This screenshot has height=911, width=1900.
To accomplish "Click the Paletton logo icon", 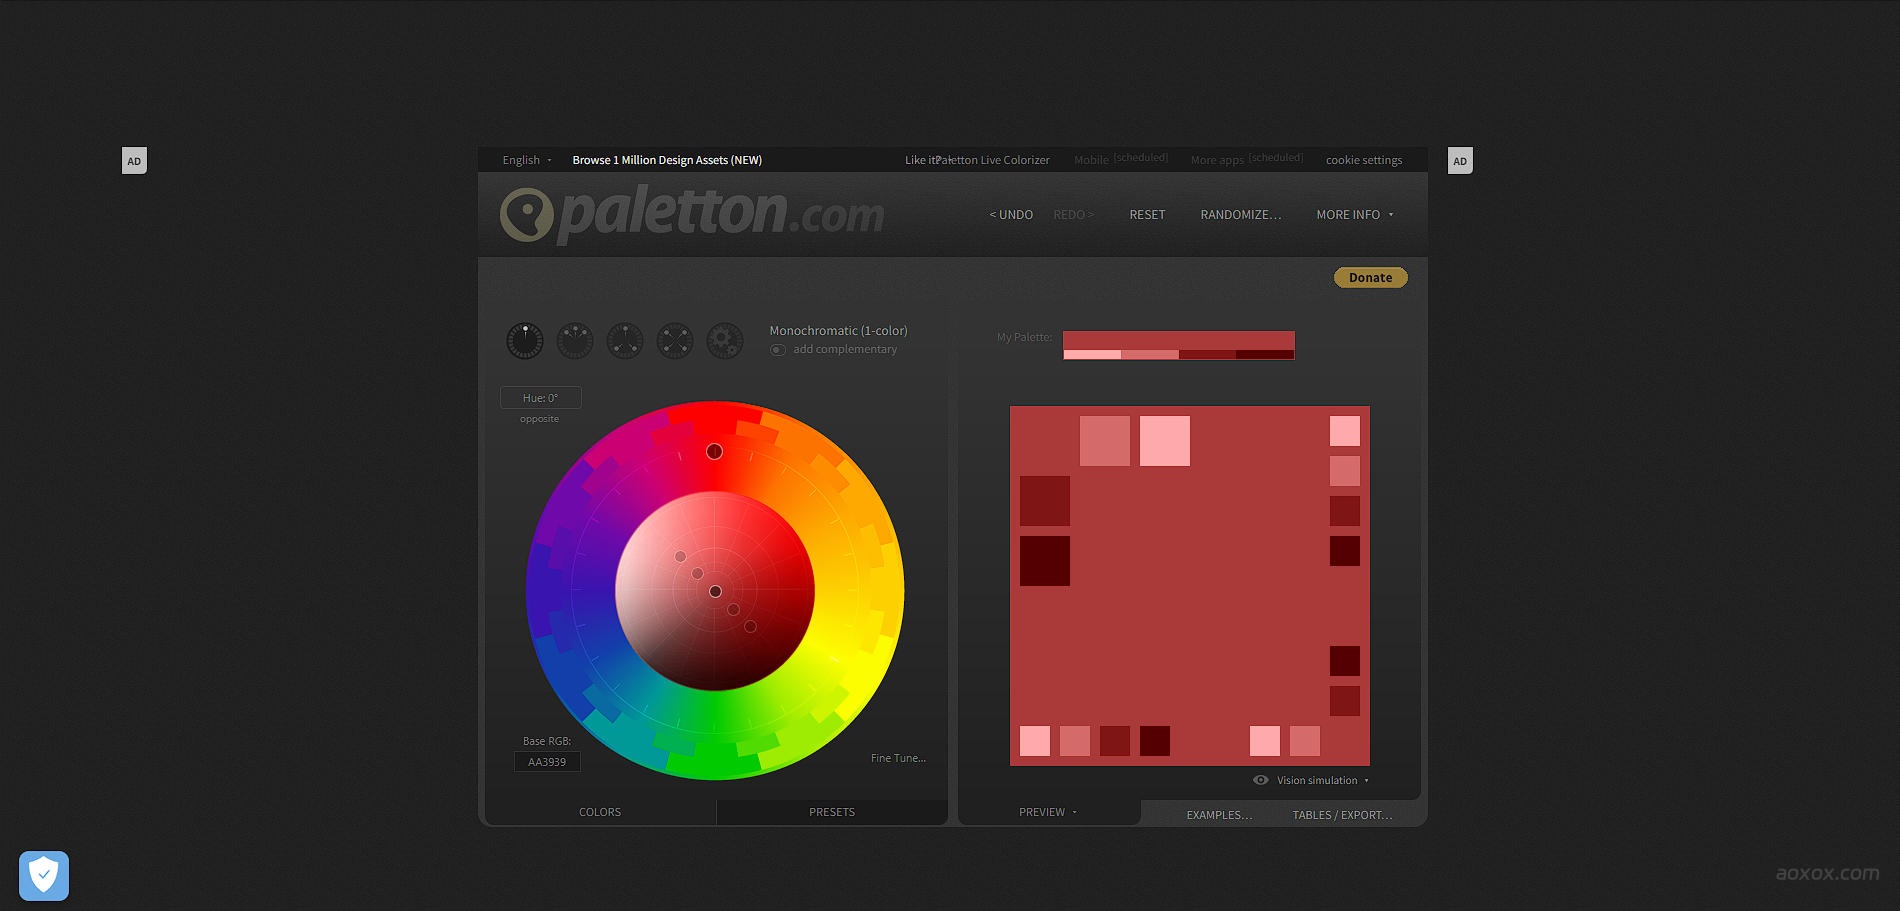I will pyautogui.click(x=527, y=215).
